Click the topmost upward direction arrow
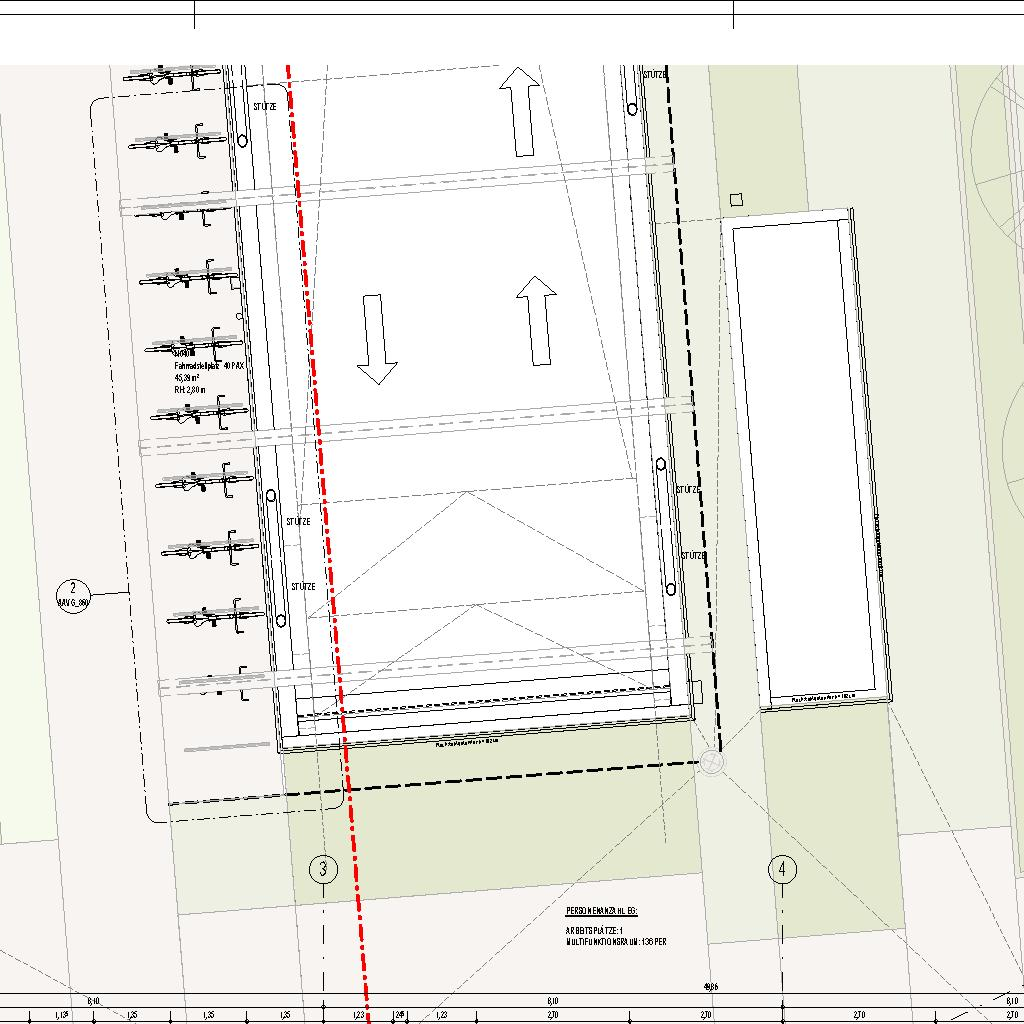Image resolution: width=1024 pixels, height=1024 pixels. [x=520, y=110]
